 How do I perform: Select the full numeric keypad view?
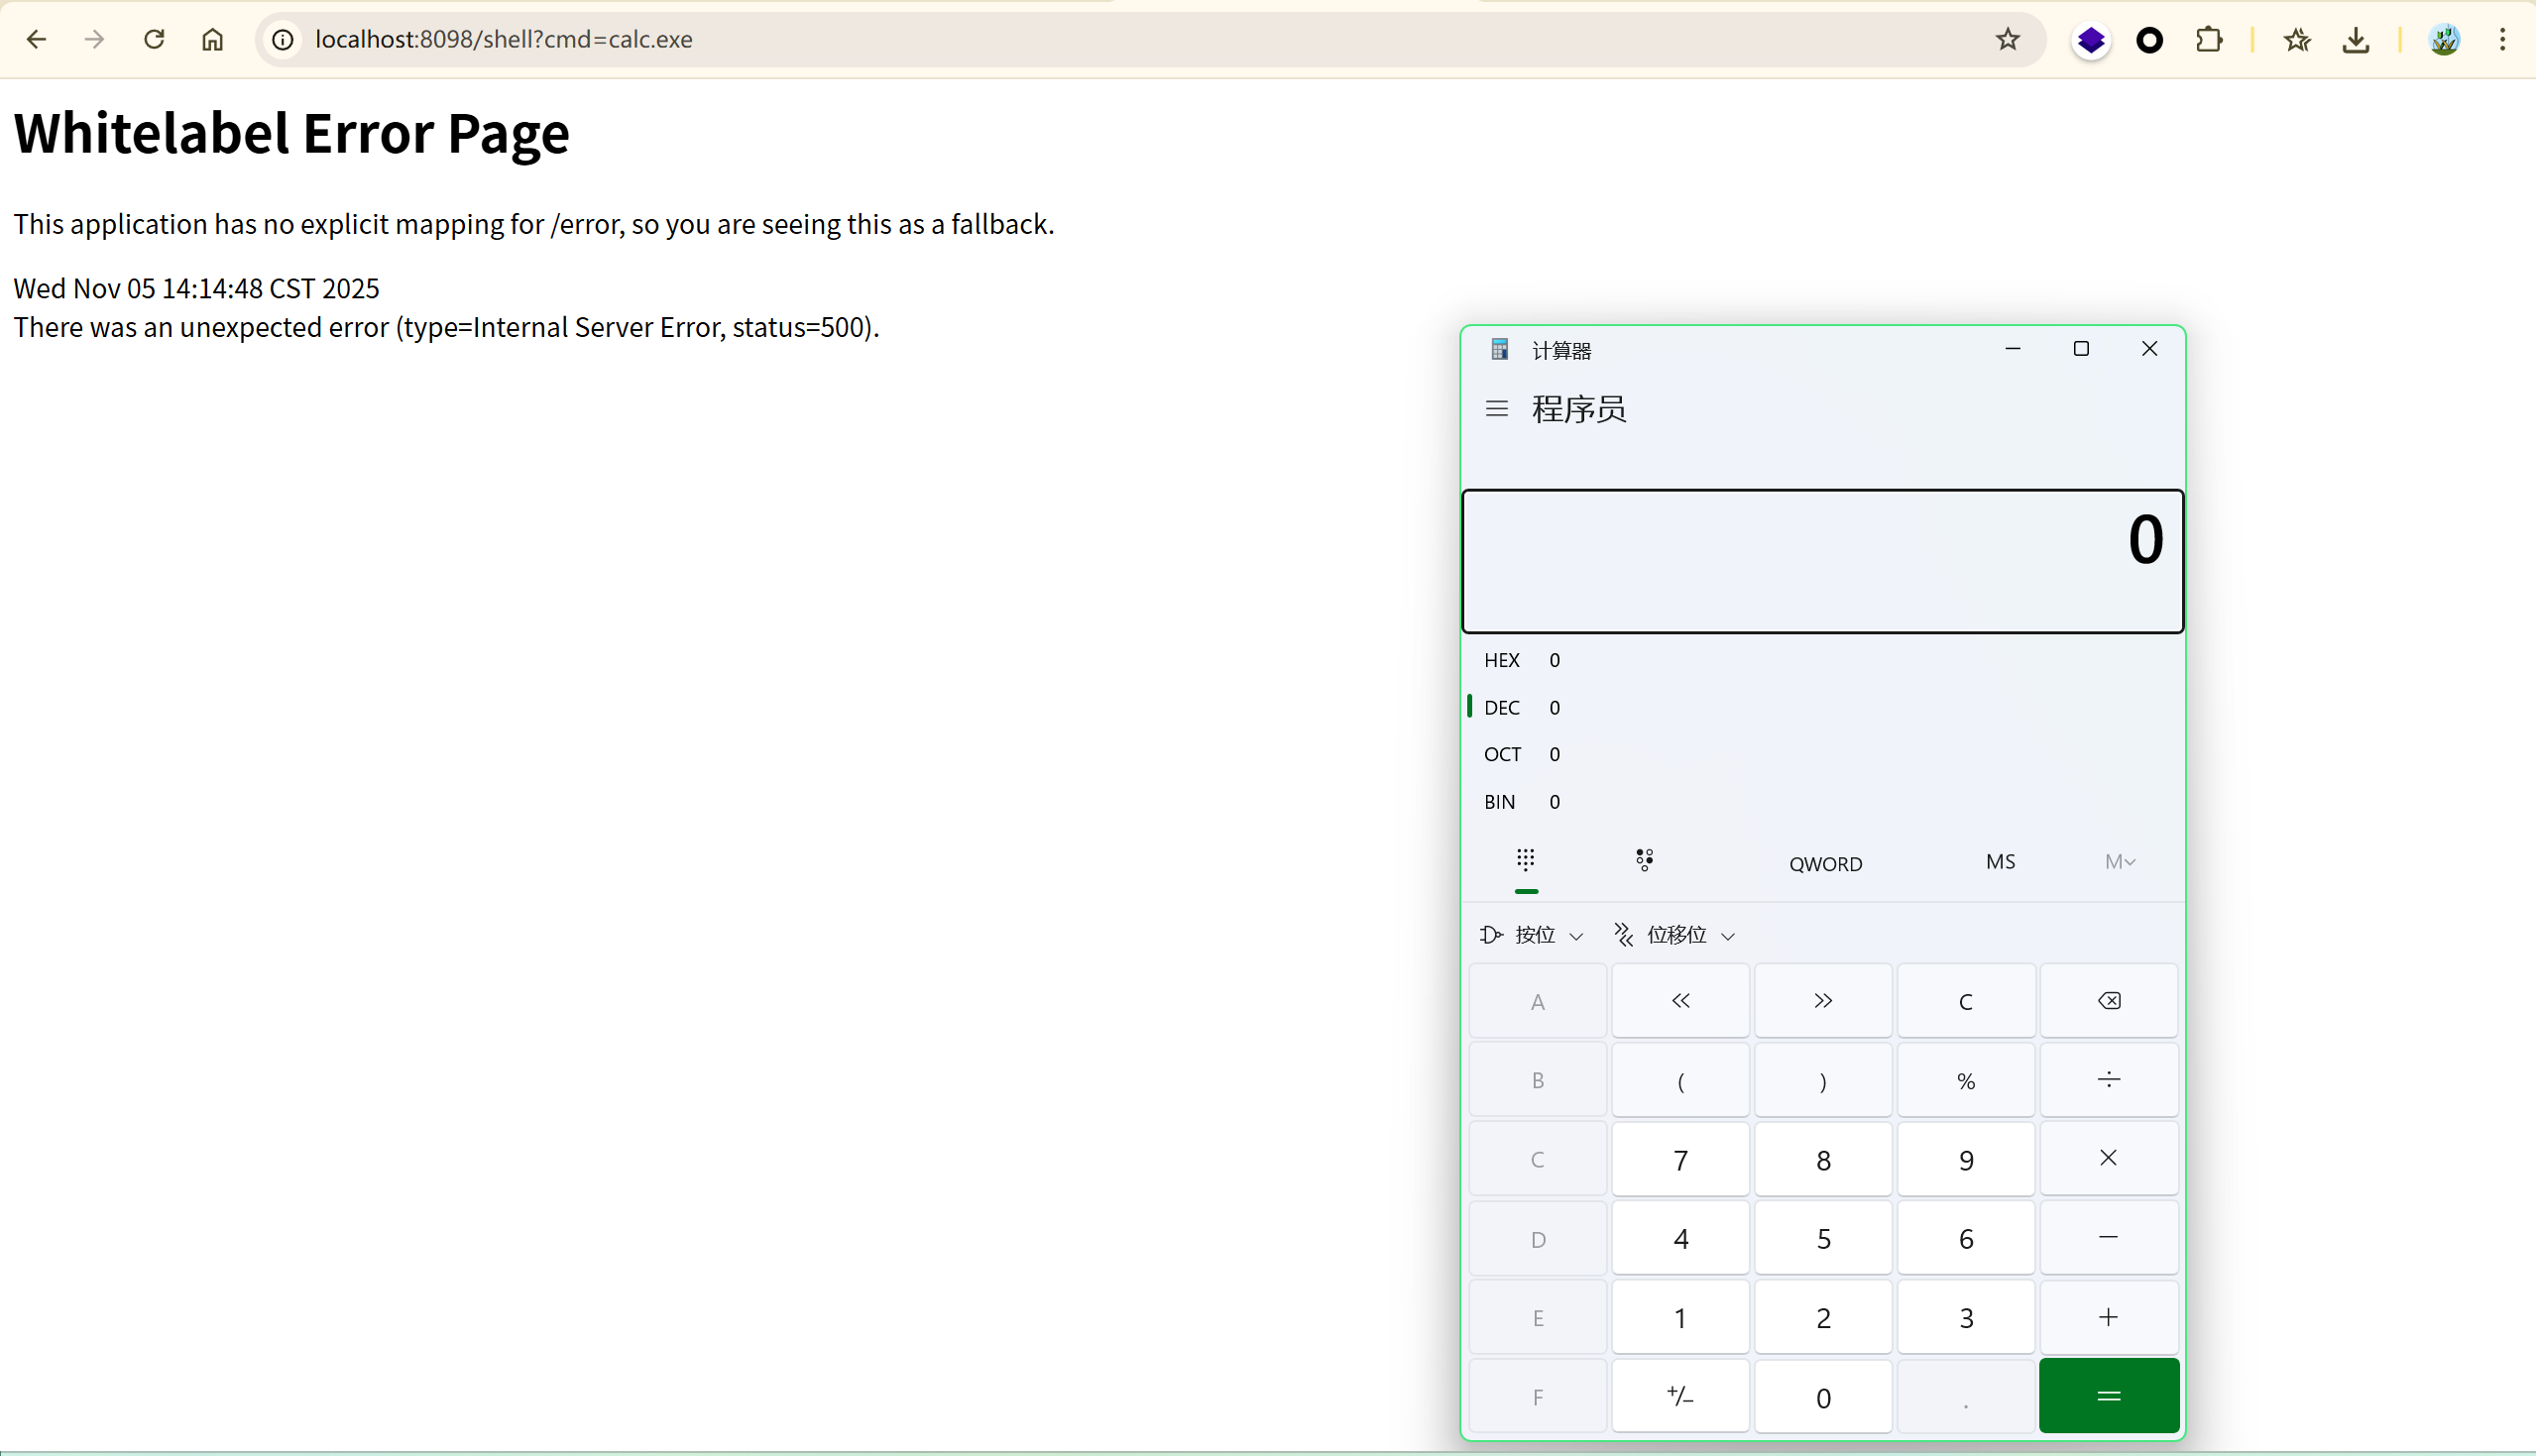[x=1525, y=861]
